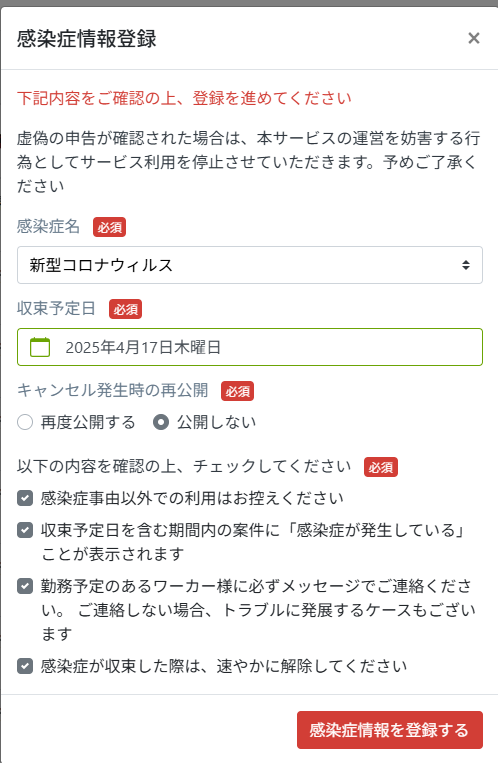This screenshot has height=763, width=498.
Task: Click the 再度公開する label text
Action: (x=88, y=422)
